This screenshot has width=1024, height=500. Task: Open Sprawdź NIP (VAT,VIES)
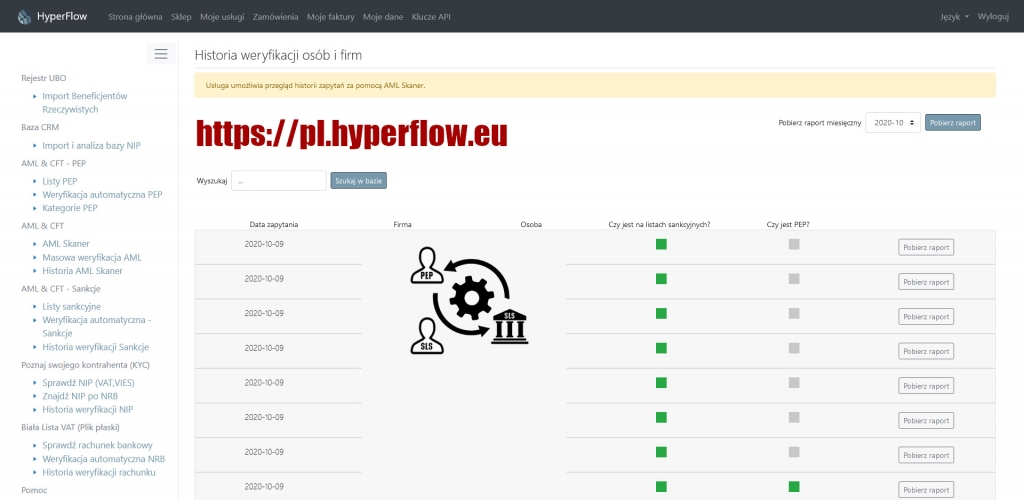tap(88, 383)
